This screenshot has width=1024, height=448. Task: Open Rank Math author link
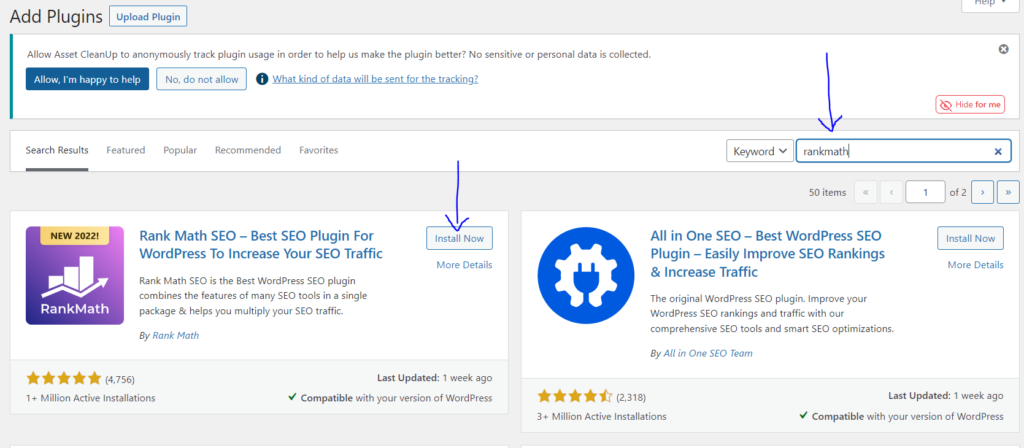(x=176, y=336)
